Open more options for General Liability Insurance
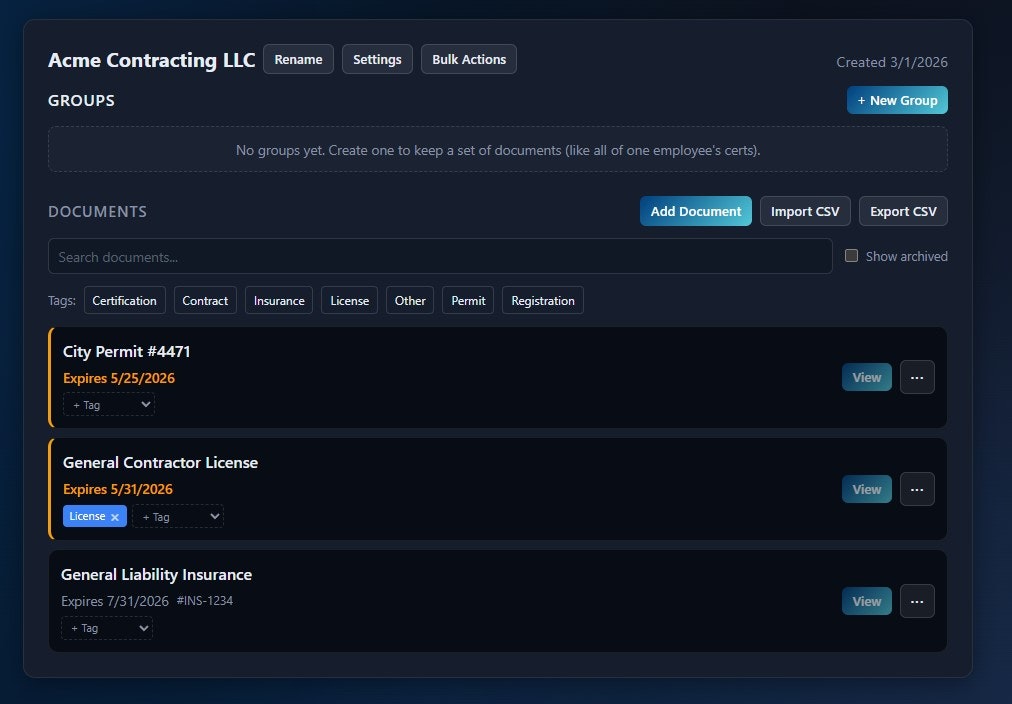Screen dimensions: 1012x704 (x=917, y=601)
